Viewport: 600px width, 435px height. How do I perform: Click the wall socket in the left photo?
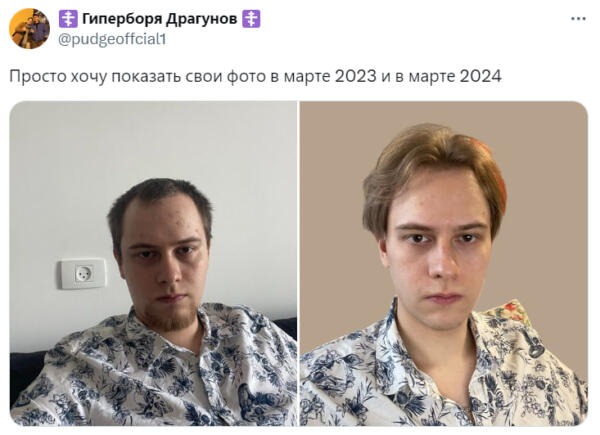pos(83,274)
